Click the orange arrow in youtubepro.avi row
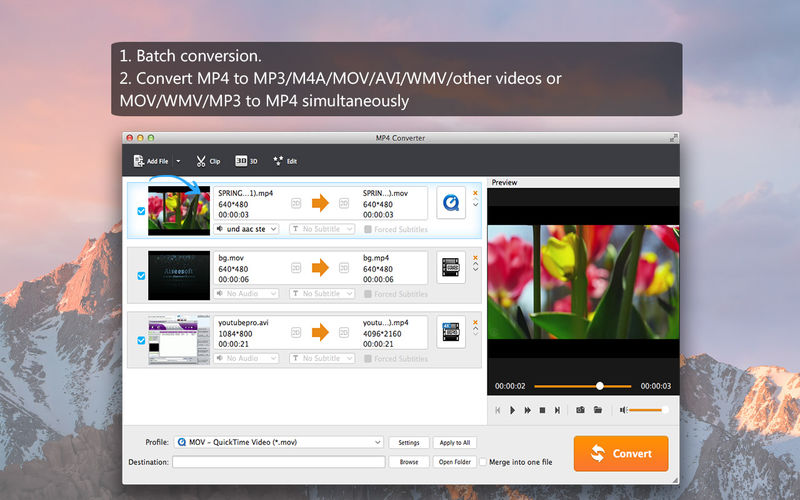Image resolution: width=800 pixels, height=500 pixels. 320,333
